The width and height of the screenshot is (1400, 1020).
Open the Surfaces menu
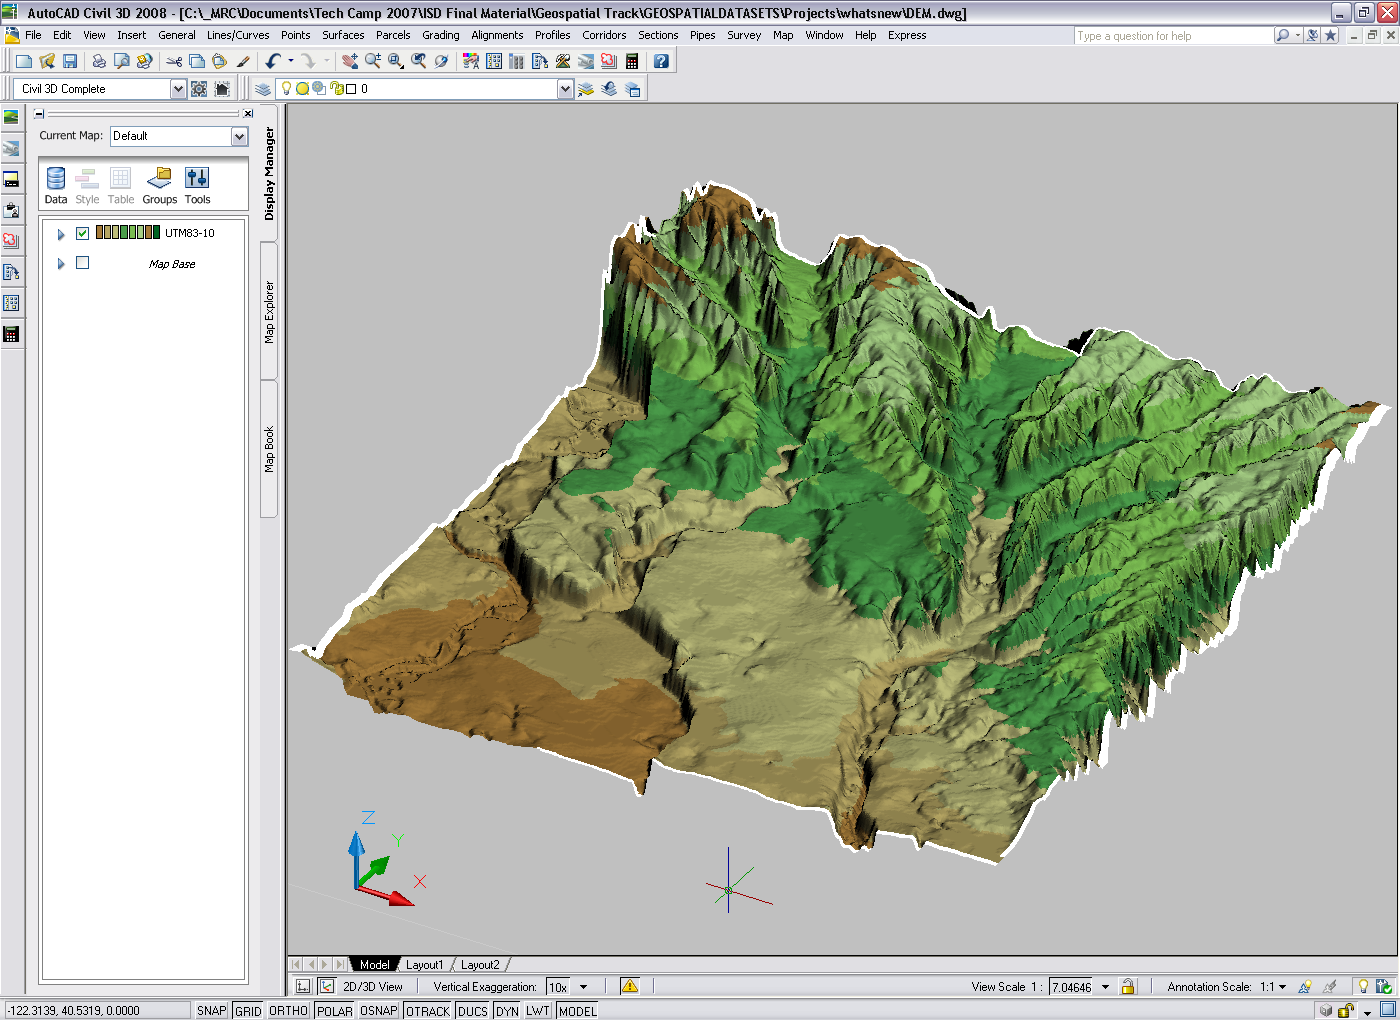point(343,35)
